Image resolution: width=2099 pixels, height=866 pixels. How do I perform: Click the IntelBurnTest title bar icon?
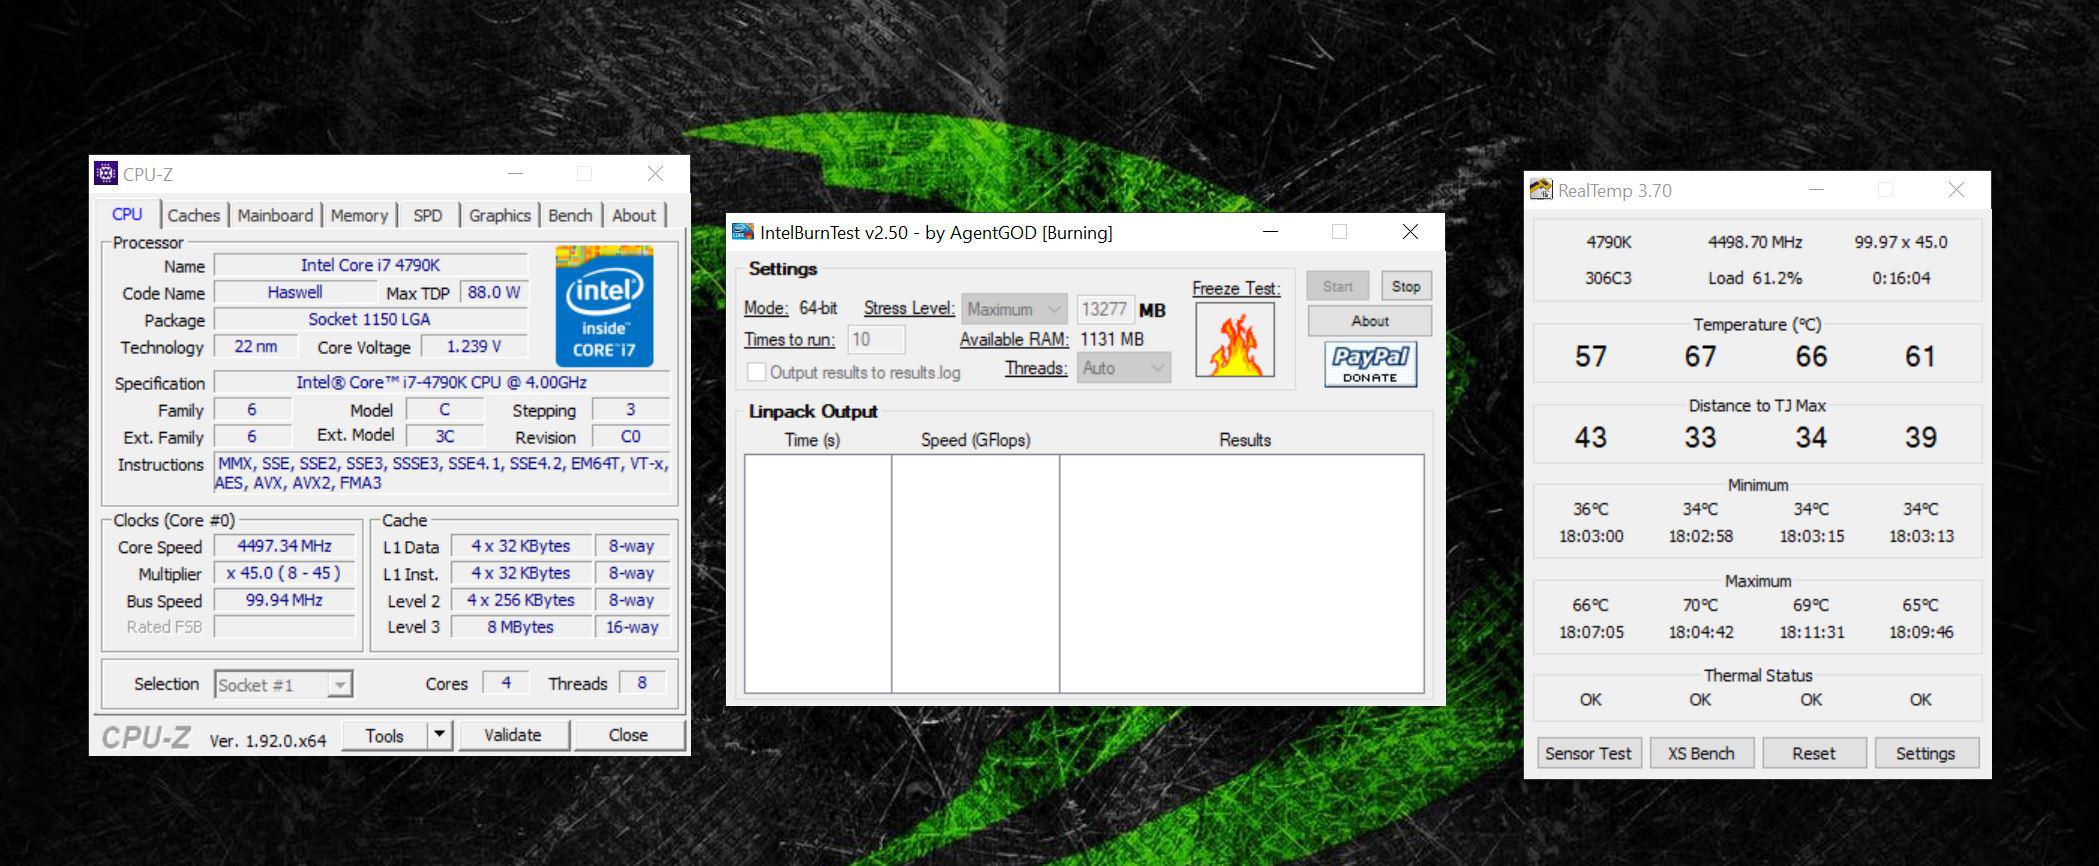tap(742, 232)
